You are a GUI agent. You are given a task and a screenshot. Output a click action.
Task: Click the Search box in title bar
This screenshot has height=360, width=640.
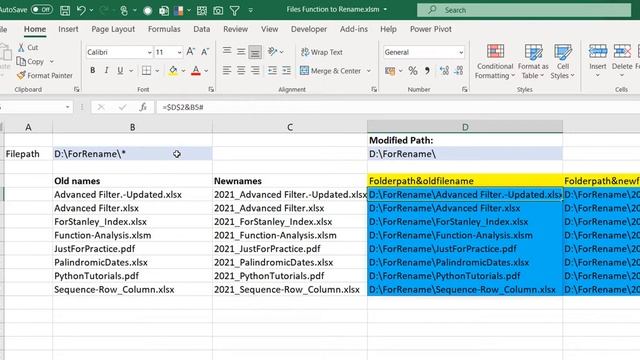(x=524, y=10)
